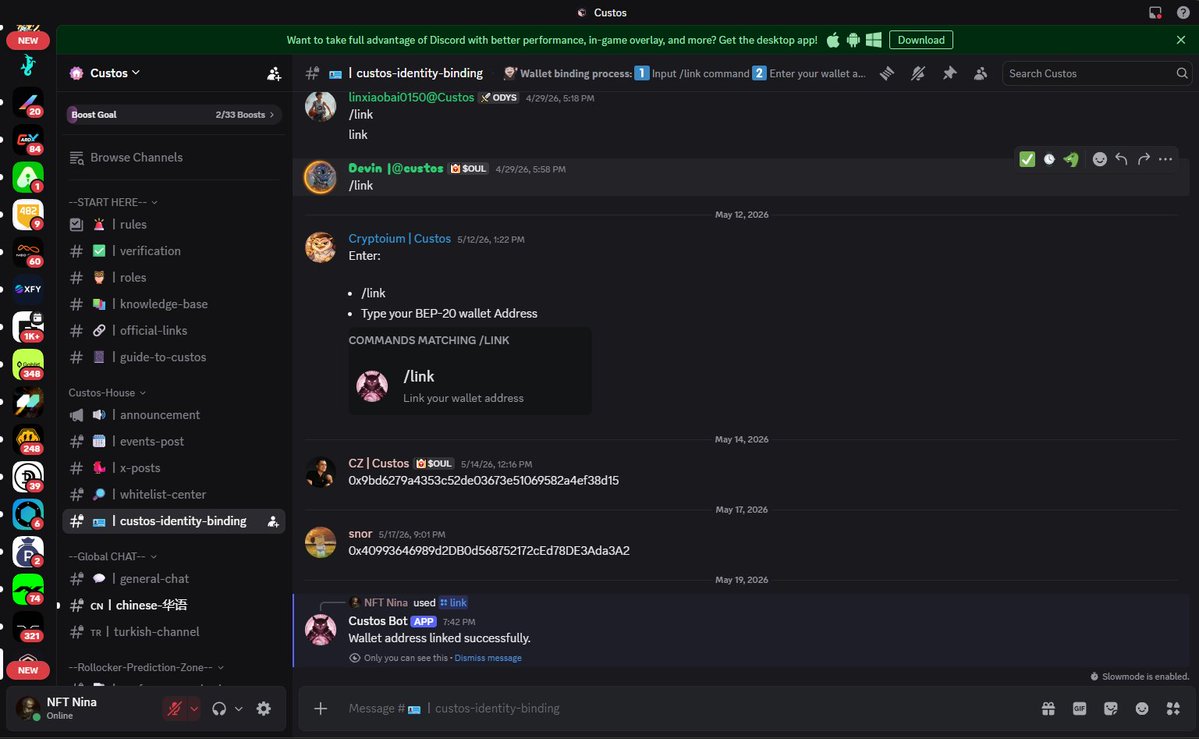Open the gift icon in message bar
Viewport: 1199px width, 739px height.
[x=1048, y=709]
